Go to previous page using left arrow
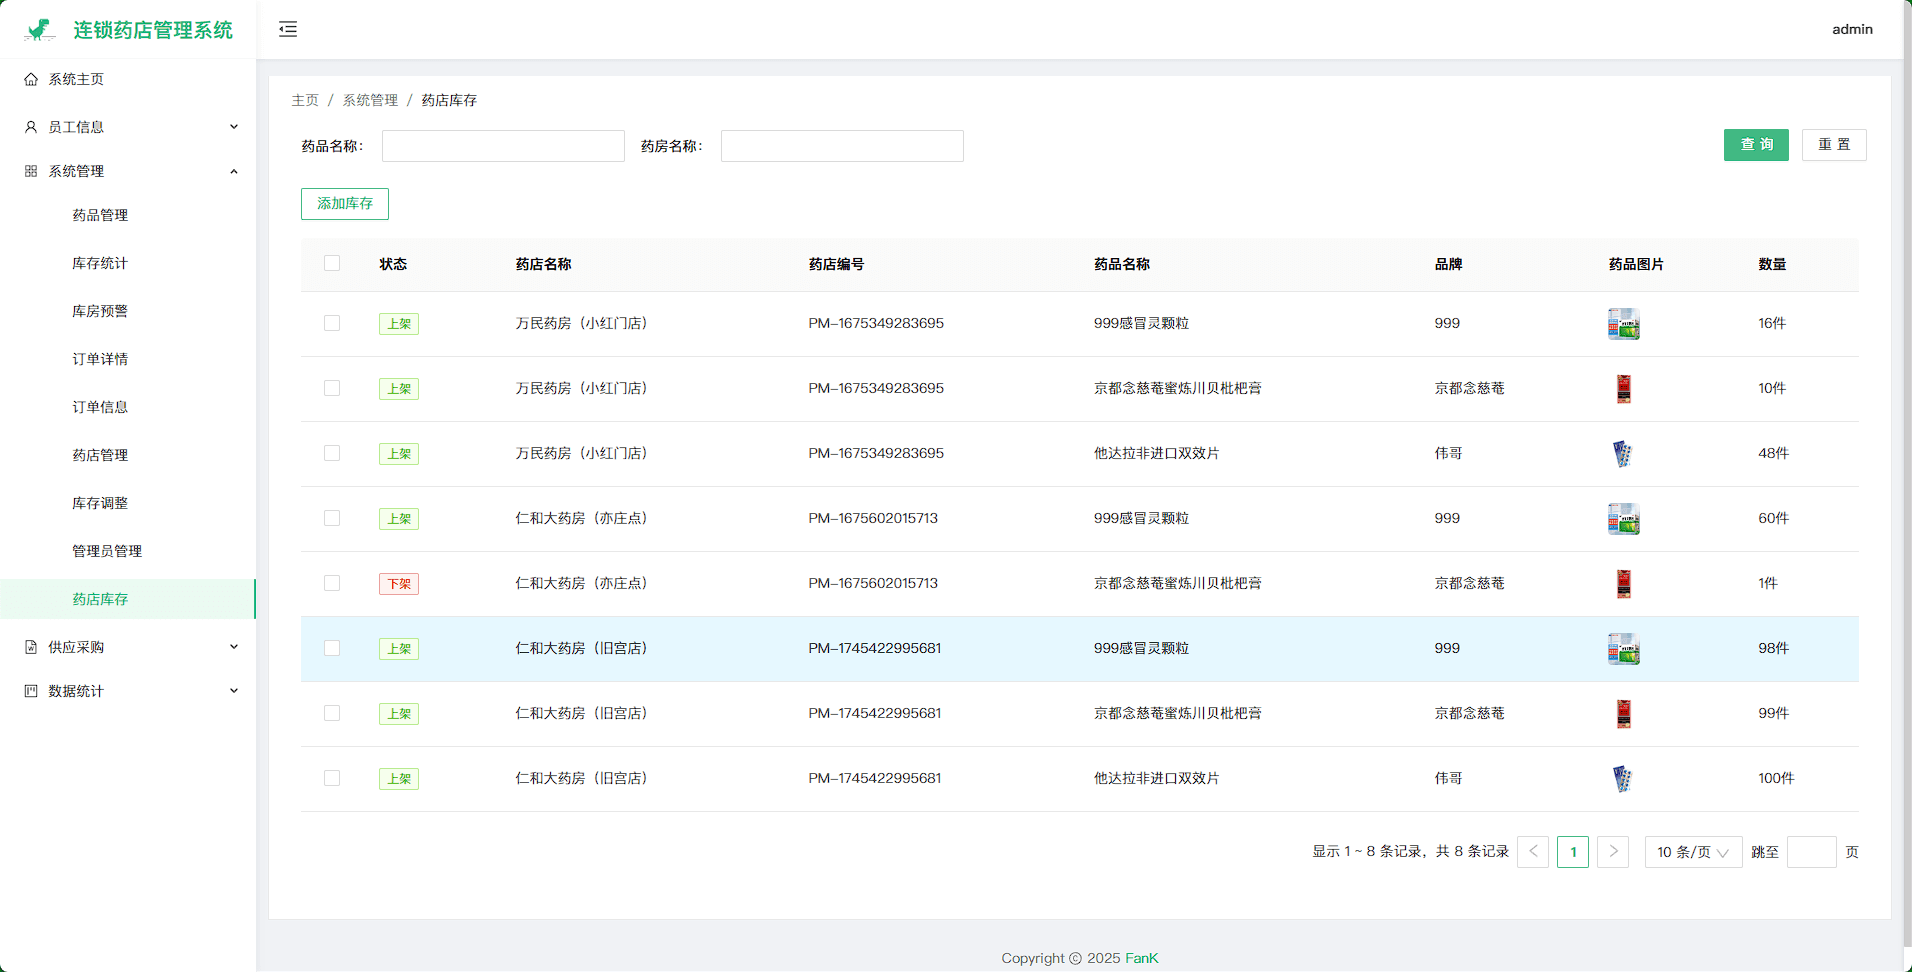Screen dimensions: 1912x972 click(1533, 852)
